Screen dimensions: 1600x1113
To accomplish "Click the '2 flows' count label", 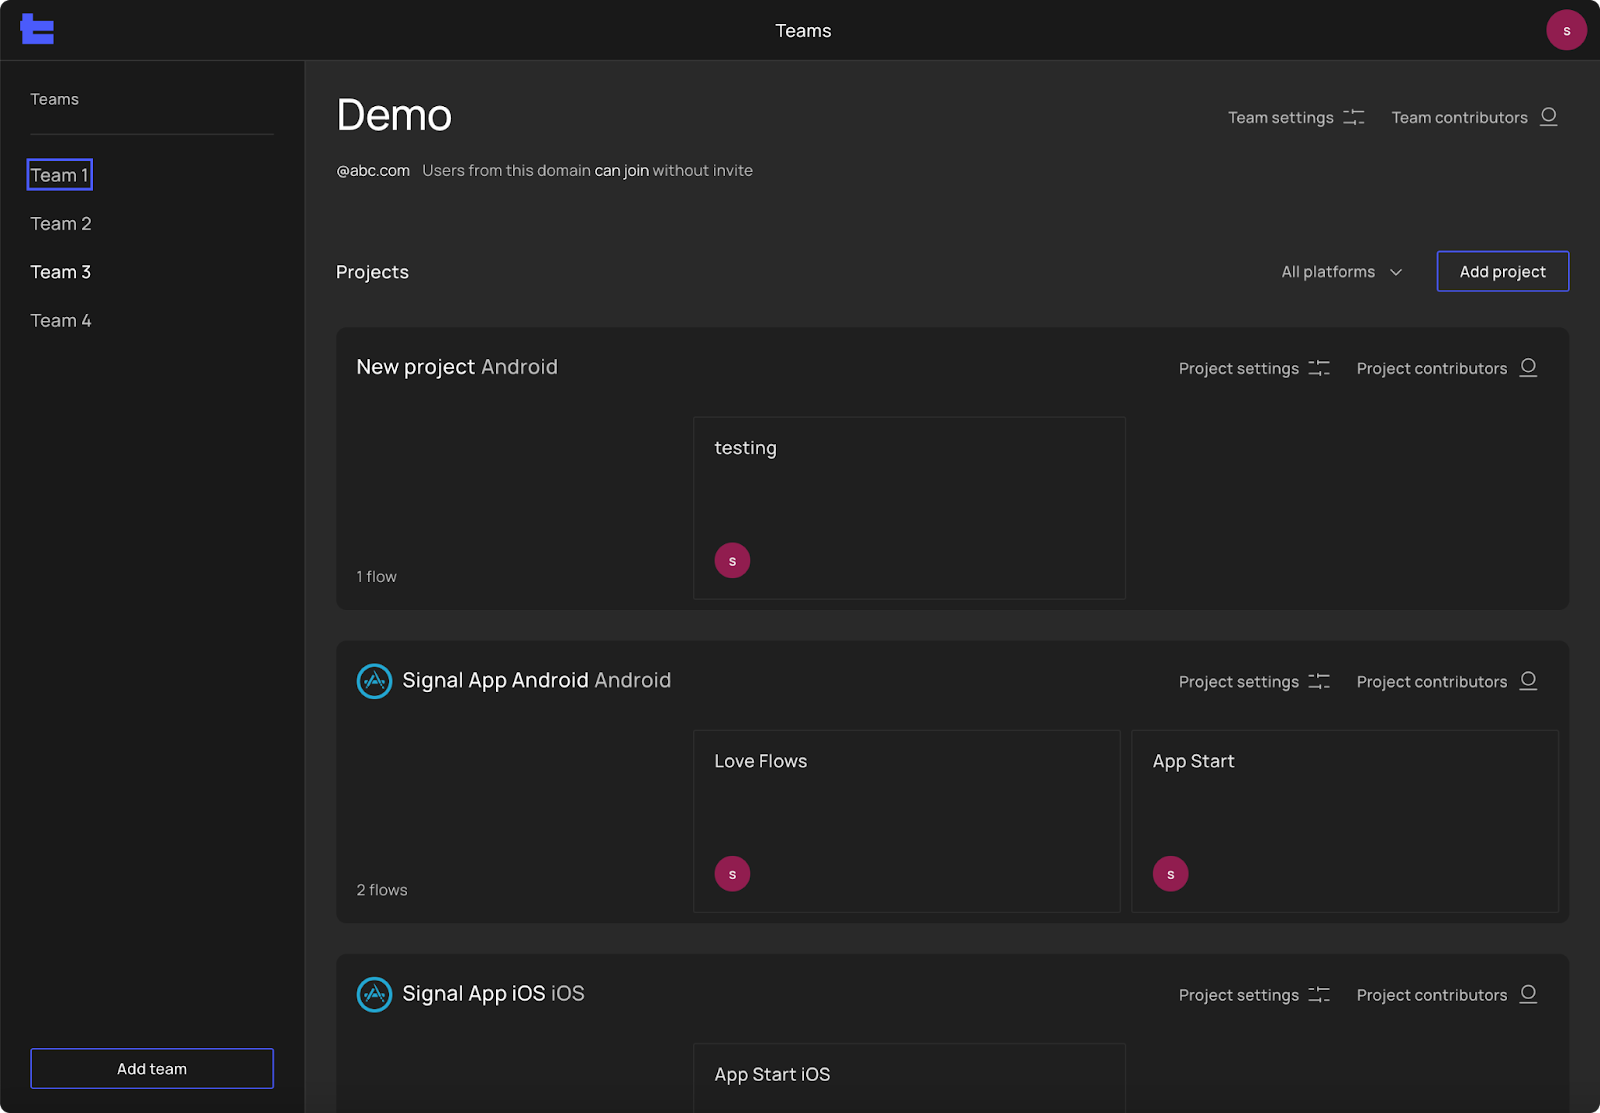I will [382, 890].
